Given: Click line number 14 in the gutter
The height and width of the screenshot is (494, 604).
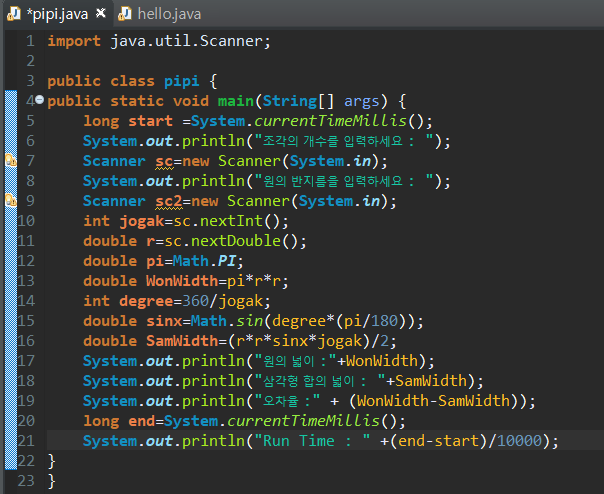Looking at the screenshot, I should coord(26,301).
